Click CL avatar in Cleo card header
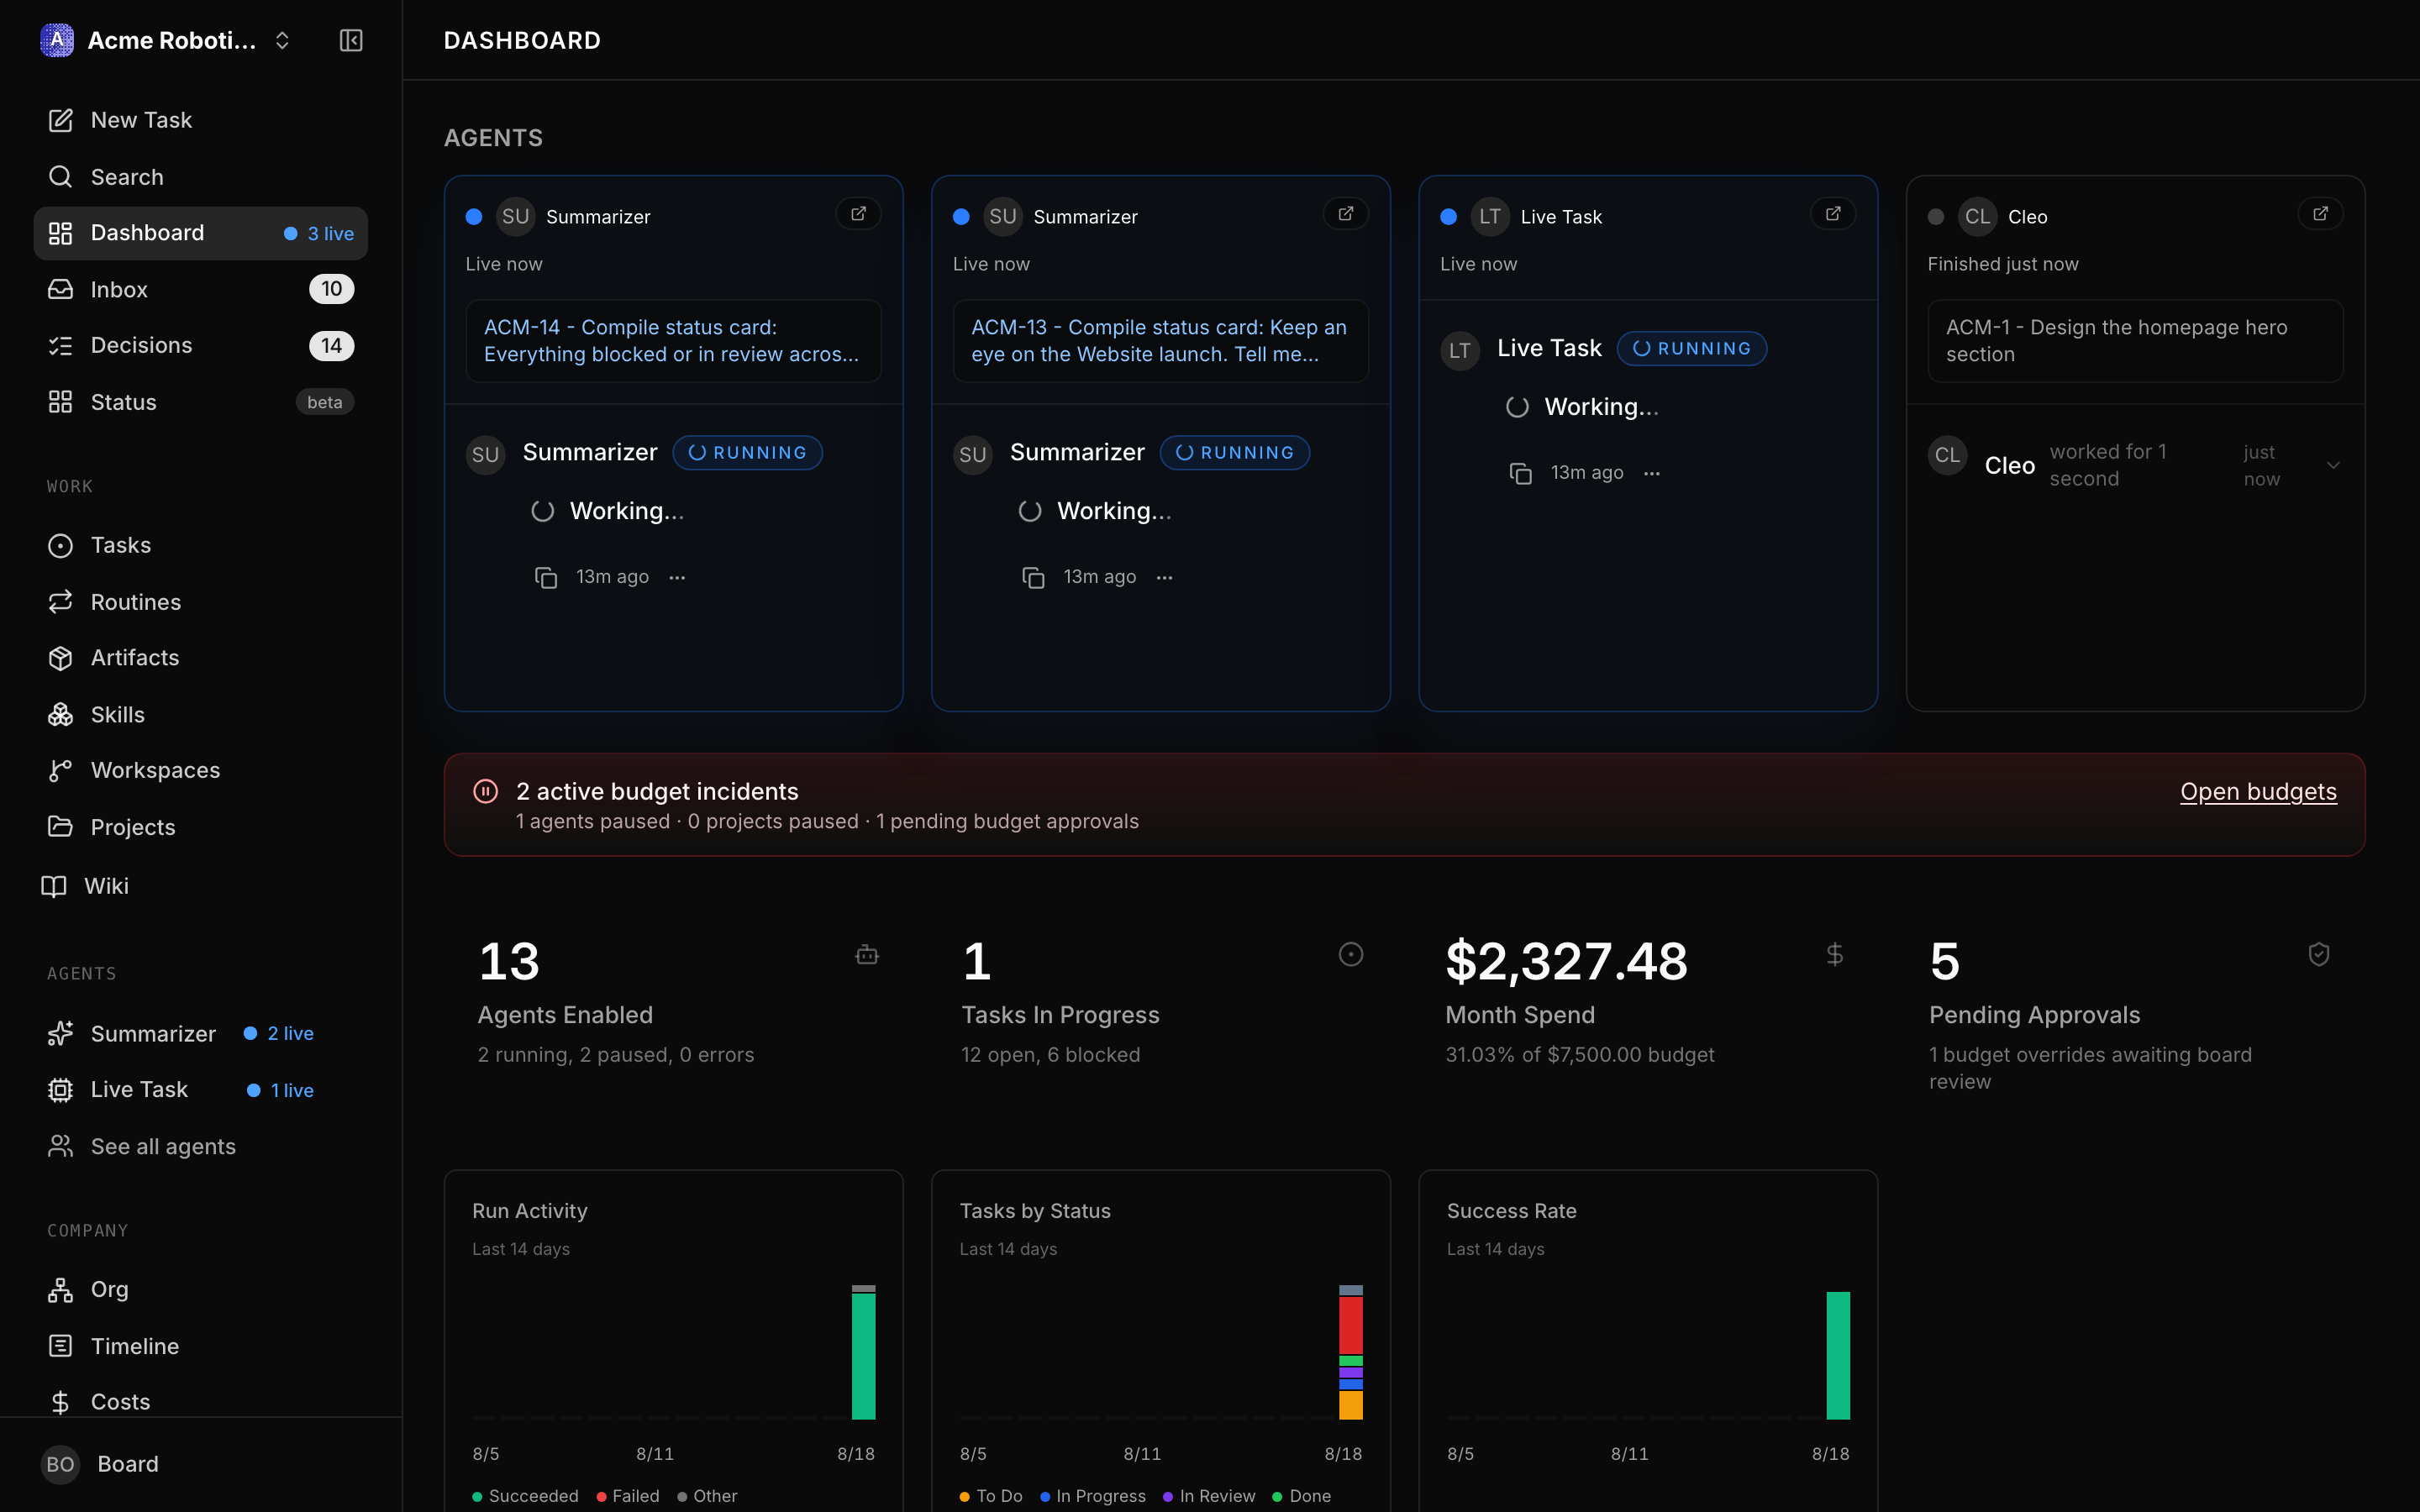 click(1977, 217)
